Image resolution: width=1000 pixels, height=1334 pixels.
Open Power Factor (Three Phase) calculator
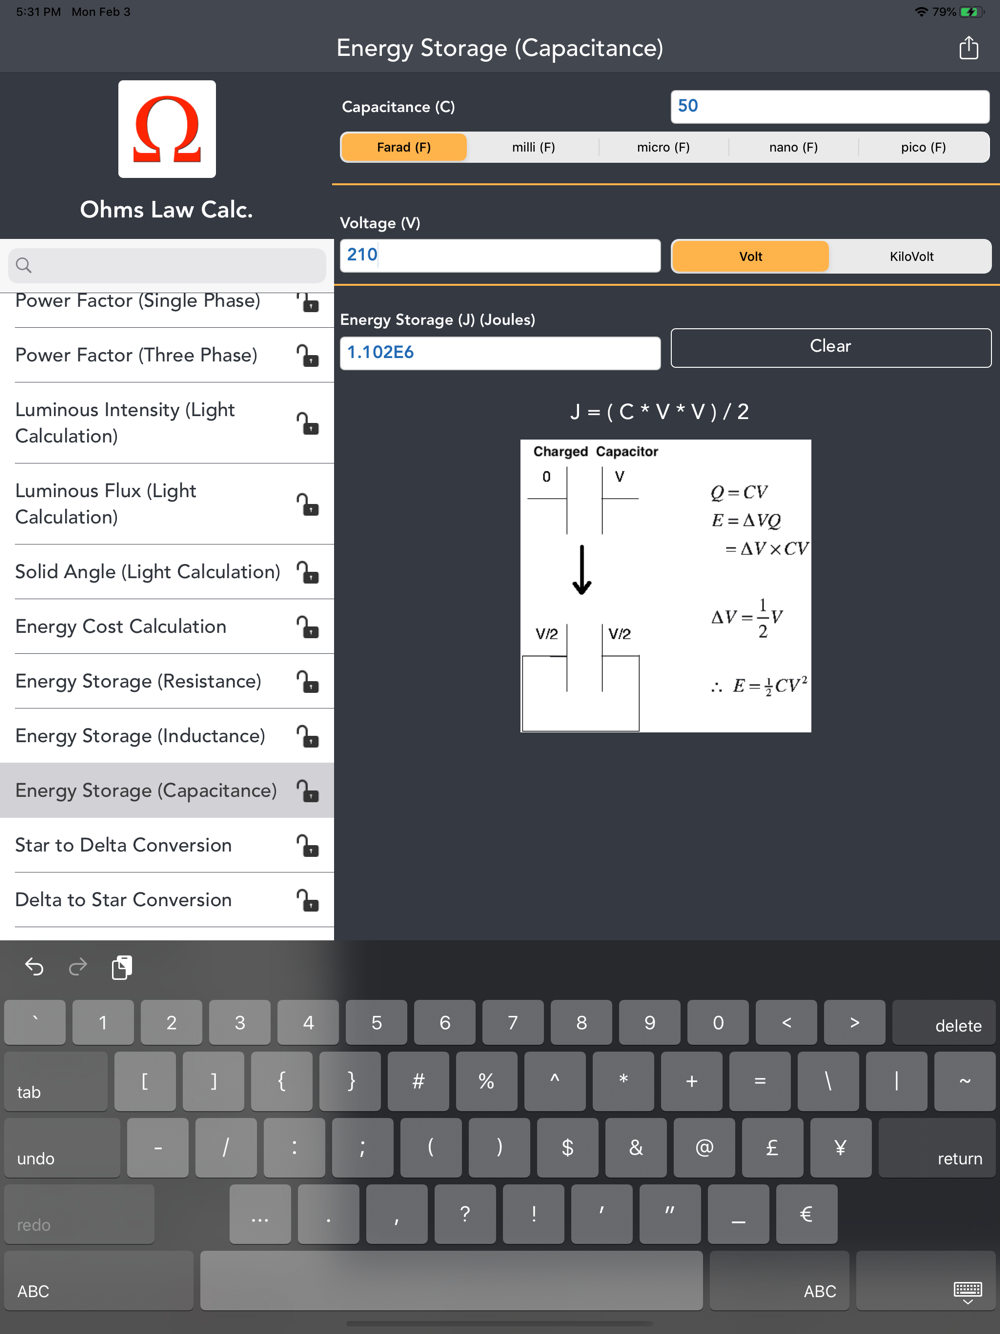167,355
